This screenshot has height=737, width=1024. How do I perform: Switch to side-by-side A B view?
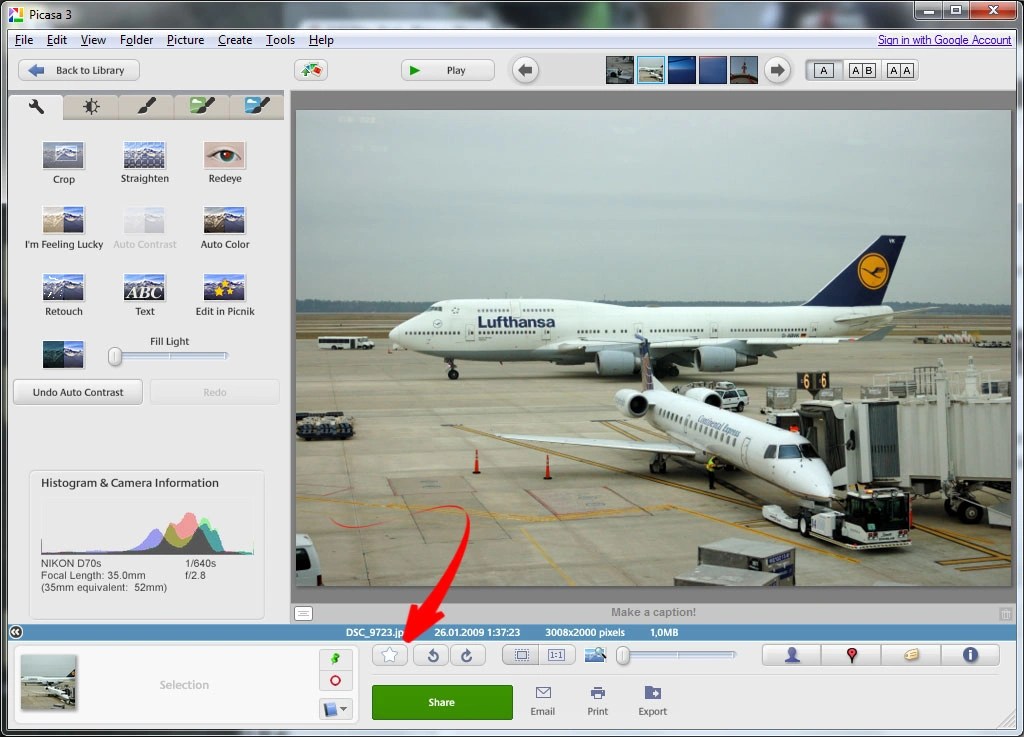click(x=862, y=71)
